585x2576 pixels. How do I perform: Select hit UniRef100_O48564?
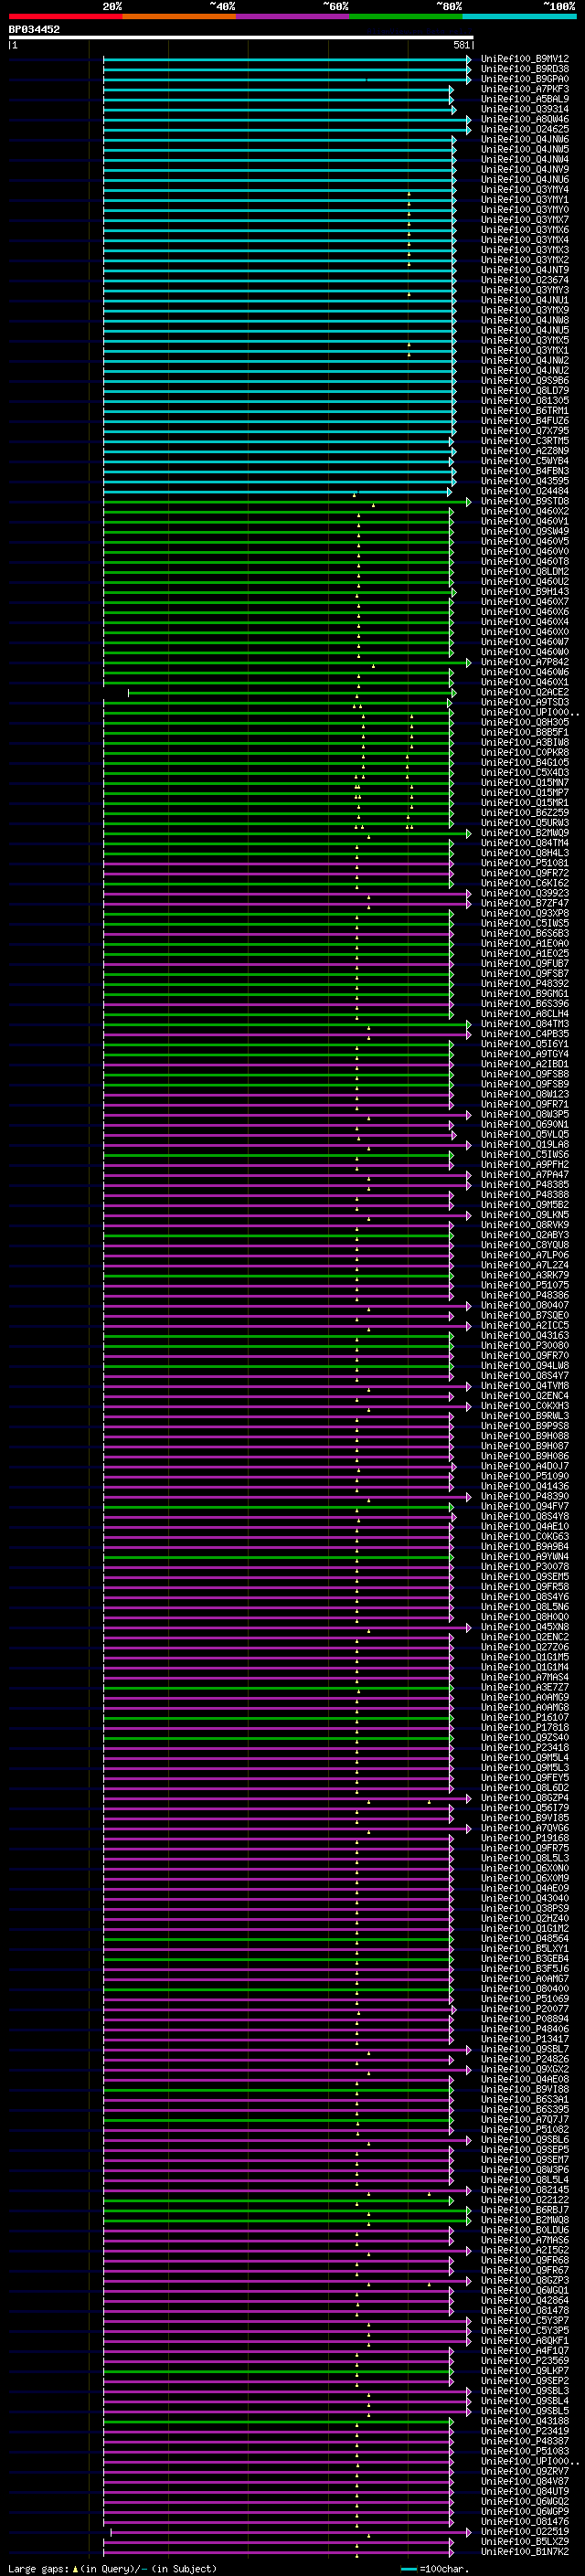(x=525, y=1938)
